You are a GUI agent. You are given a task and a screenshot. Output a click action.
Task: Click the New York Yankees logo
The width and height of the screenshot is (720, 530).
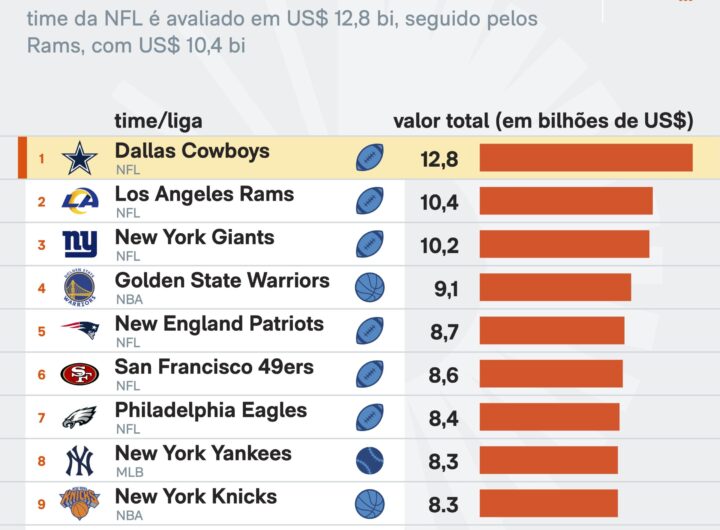(80, 460)
